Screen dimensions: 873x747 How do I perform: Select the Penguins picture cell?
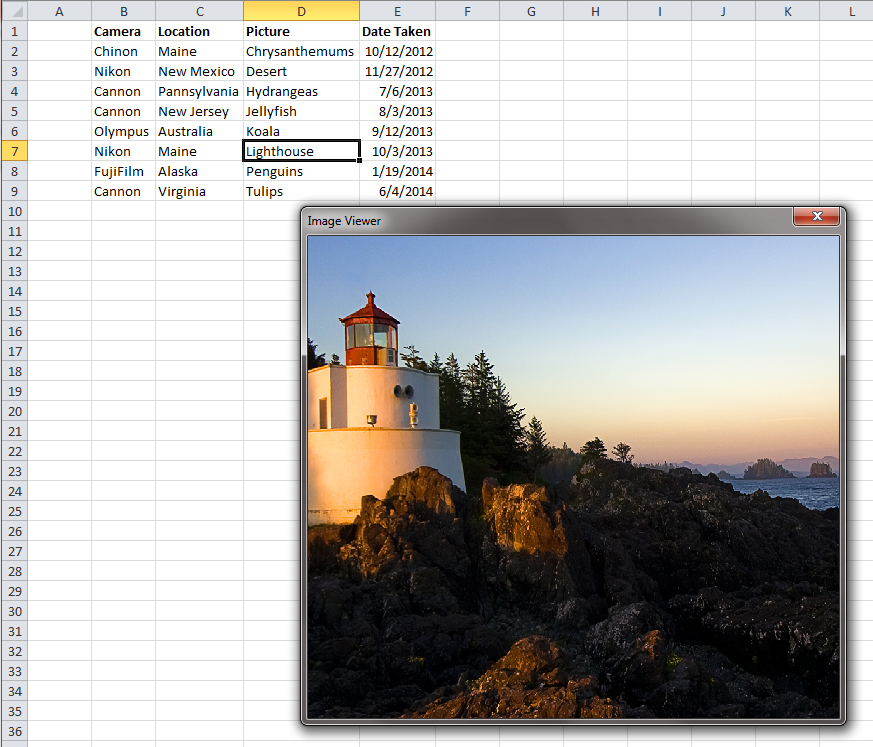click(301, 171)
